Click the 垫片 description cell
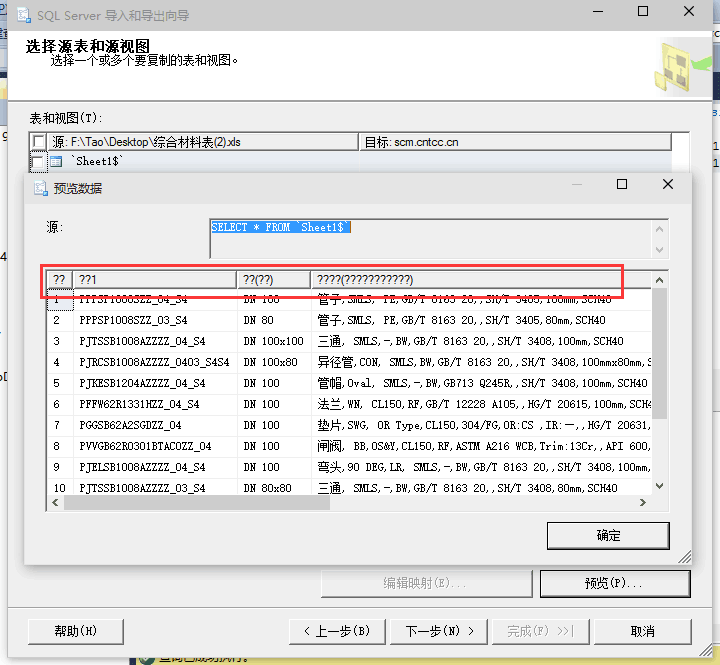The width and height of the screenshot is (720, 665). coord(481,425)
